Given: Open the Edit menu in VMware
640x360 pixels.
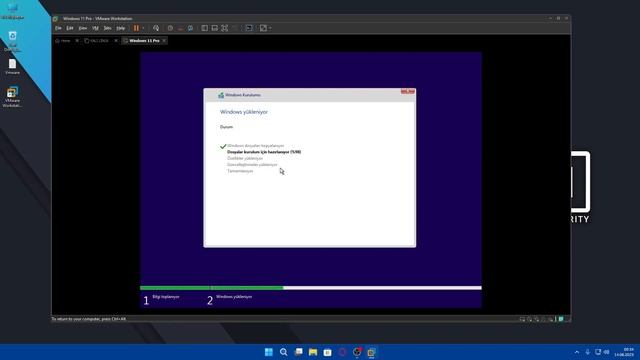Looking at the screenshot, I should (70, 28).
